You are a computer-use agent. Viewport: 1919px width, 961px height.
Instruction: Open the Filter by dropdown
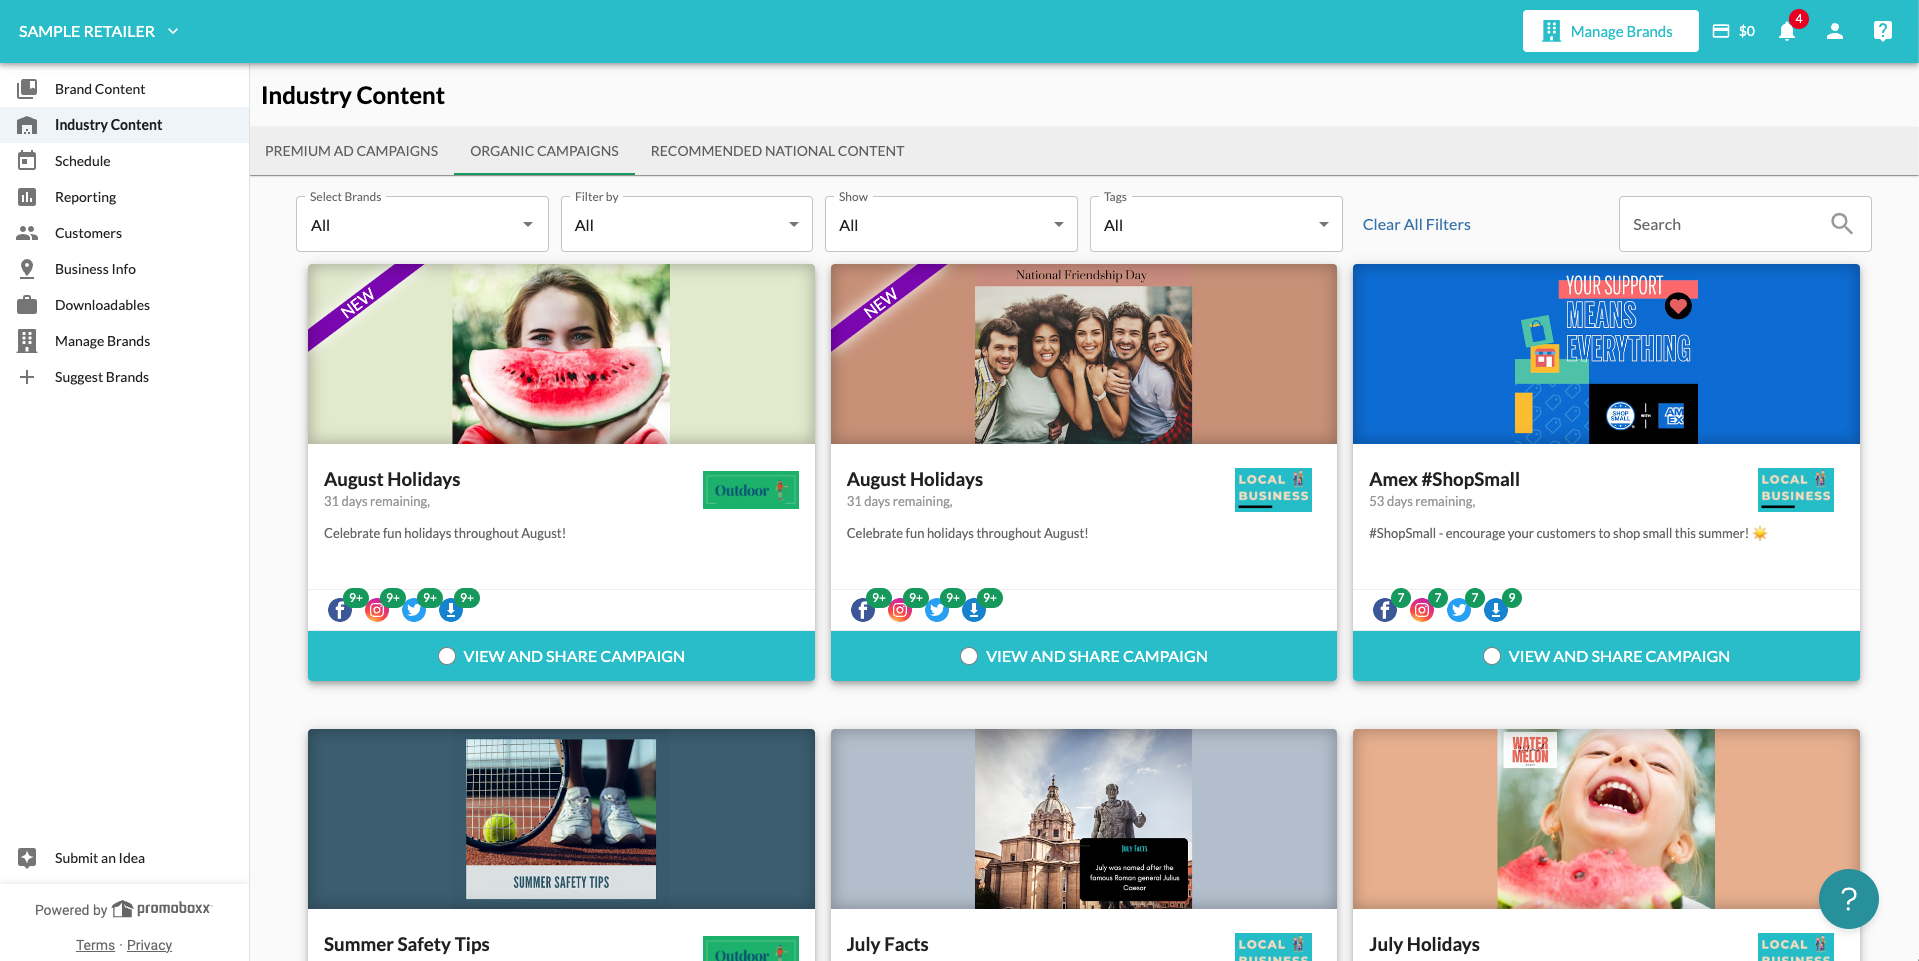coord(687,224)
